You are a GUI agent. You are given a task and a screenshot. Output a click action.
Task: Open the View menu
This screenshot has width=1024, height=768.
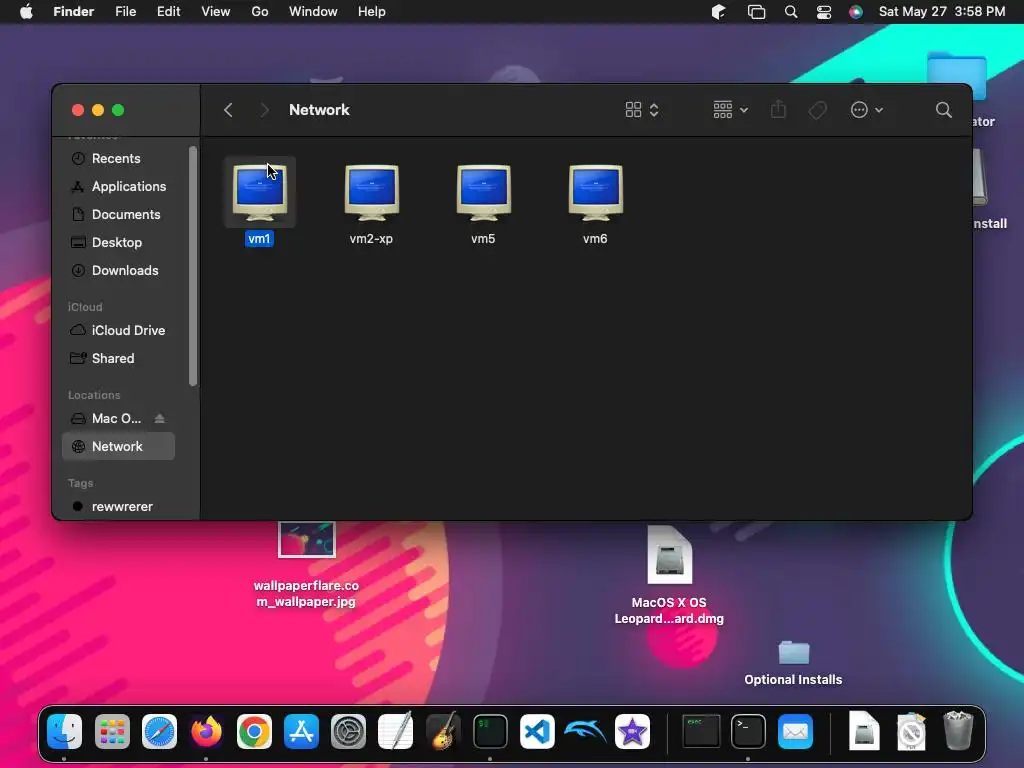[x=216, y=12]
